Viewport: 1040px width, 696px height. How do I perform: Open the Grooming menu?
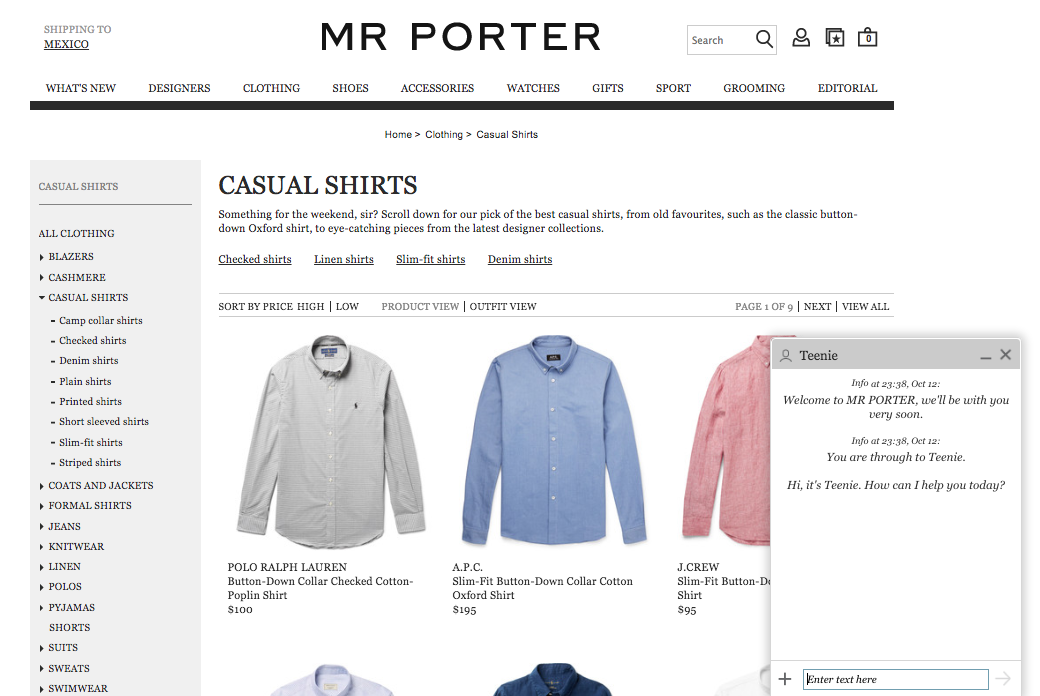[754, 88]
